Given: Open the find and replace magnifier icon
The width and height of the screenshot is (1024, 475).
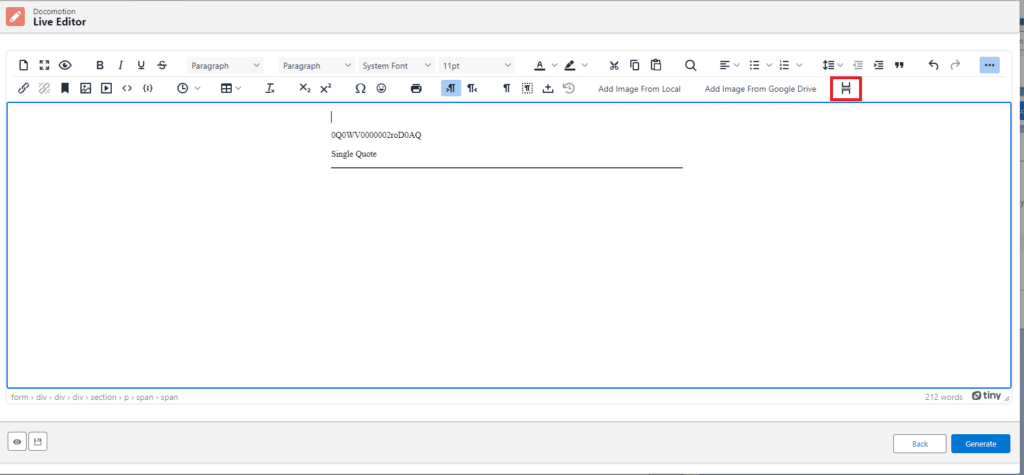Looking at the screenshot, I should (x=690, y=65).
